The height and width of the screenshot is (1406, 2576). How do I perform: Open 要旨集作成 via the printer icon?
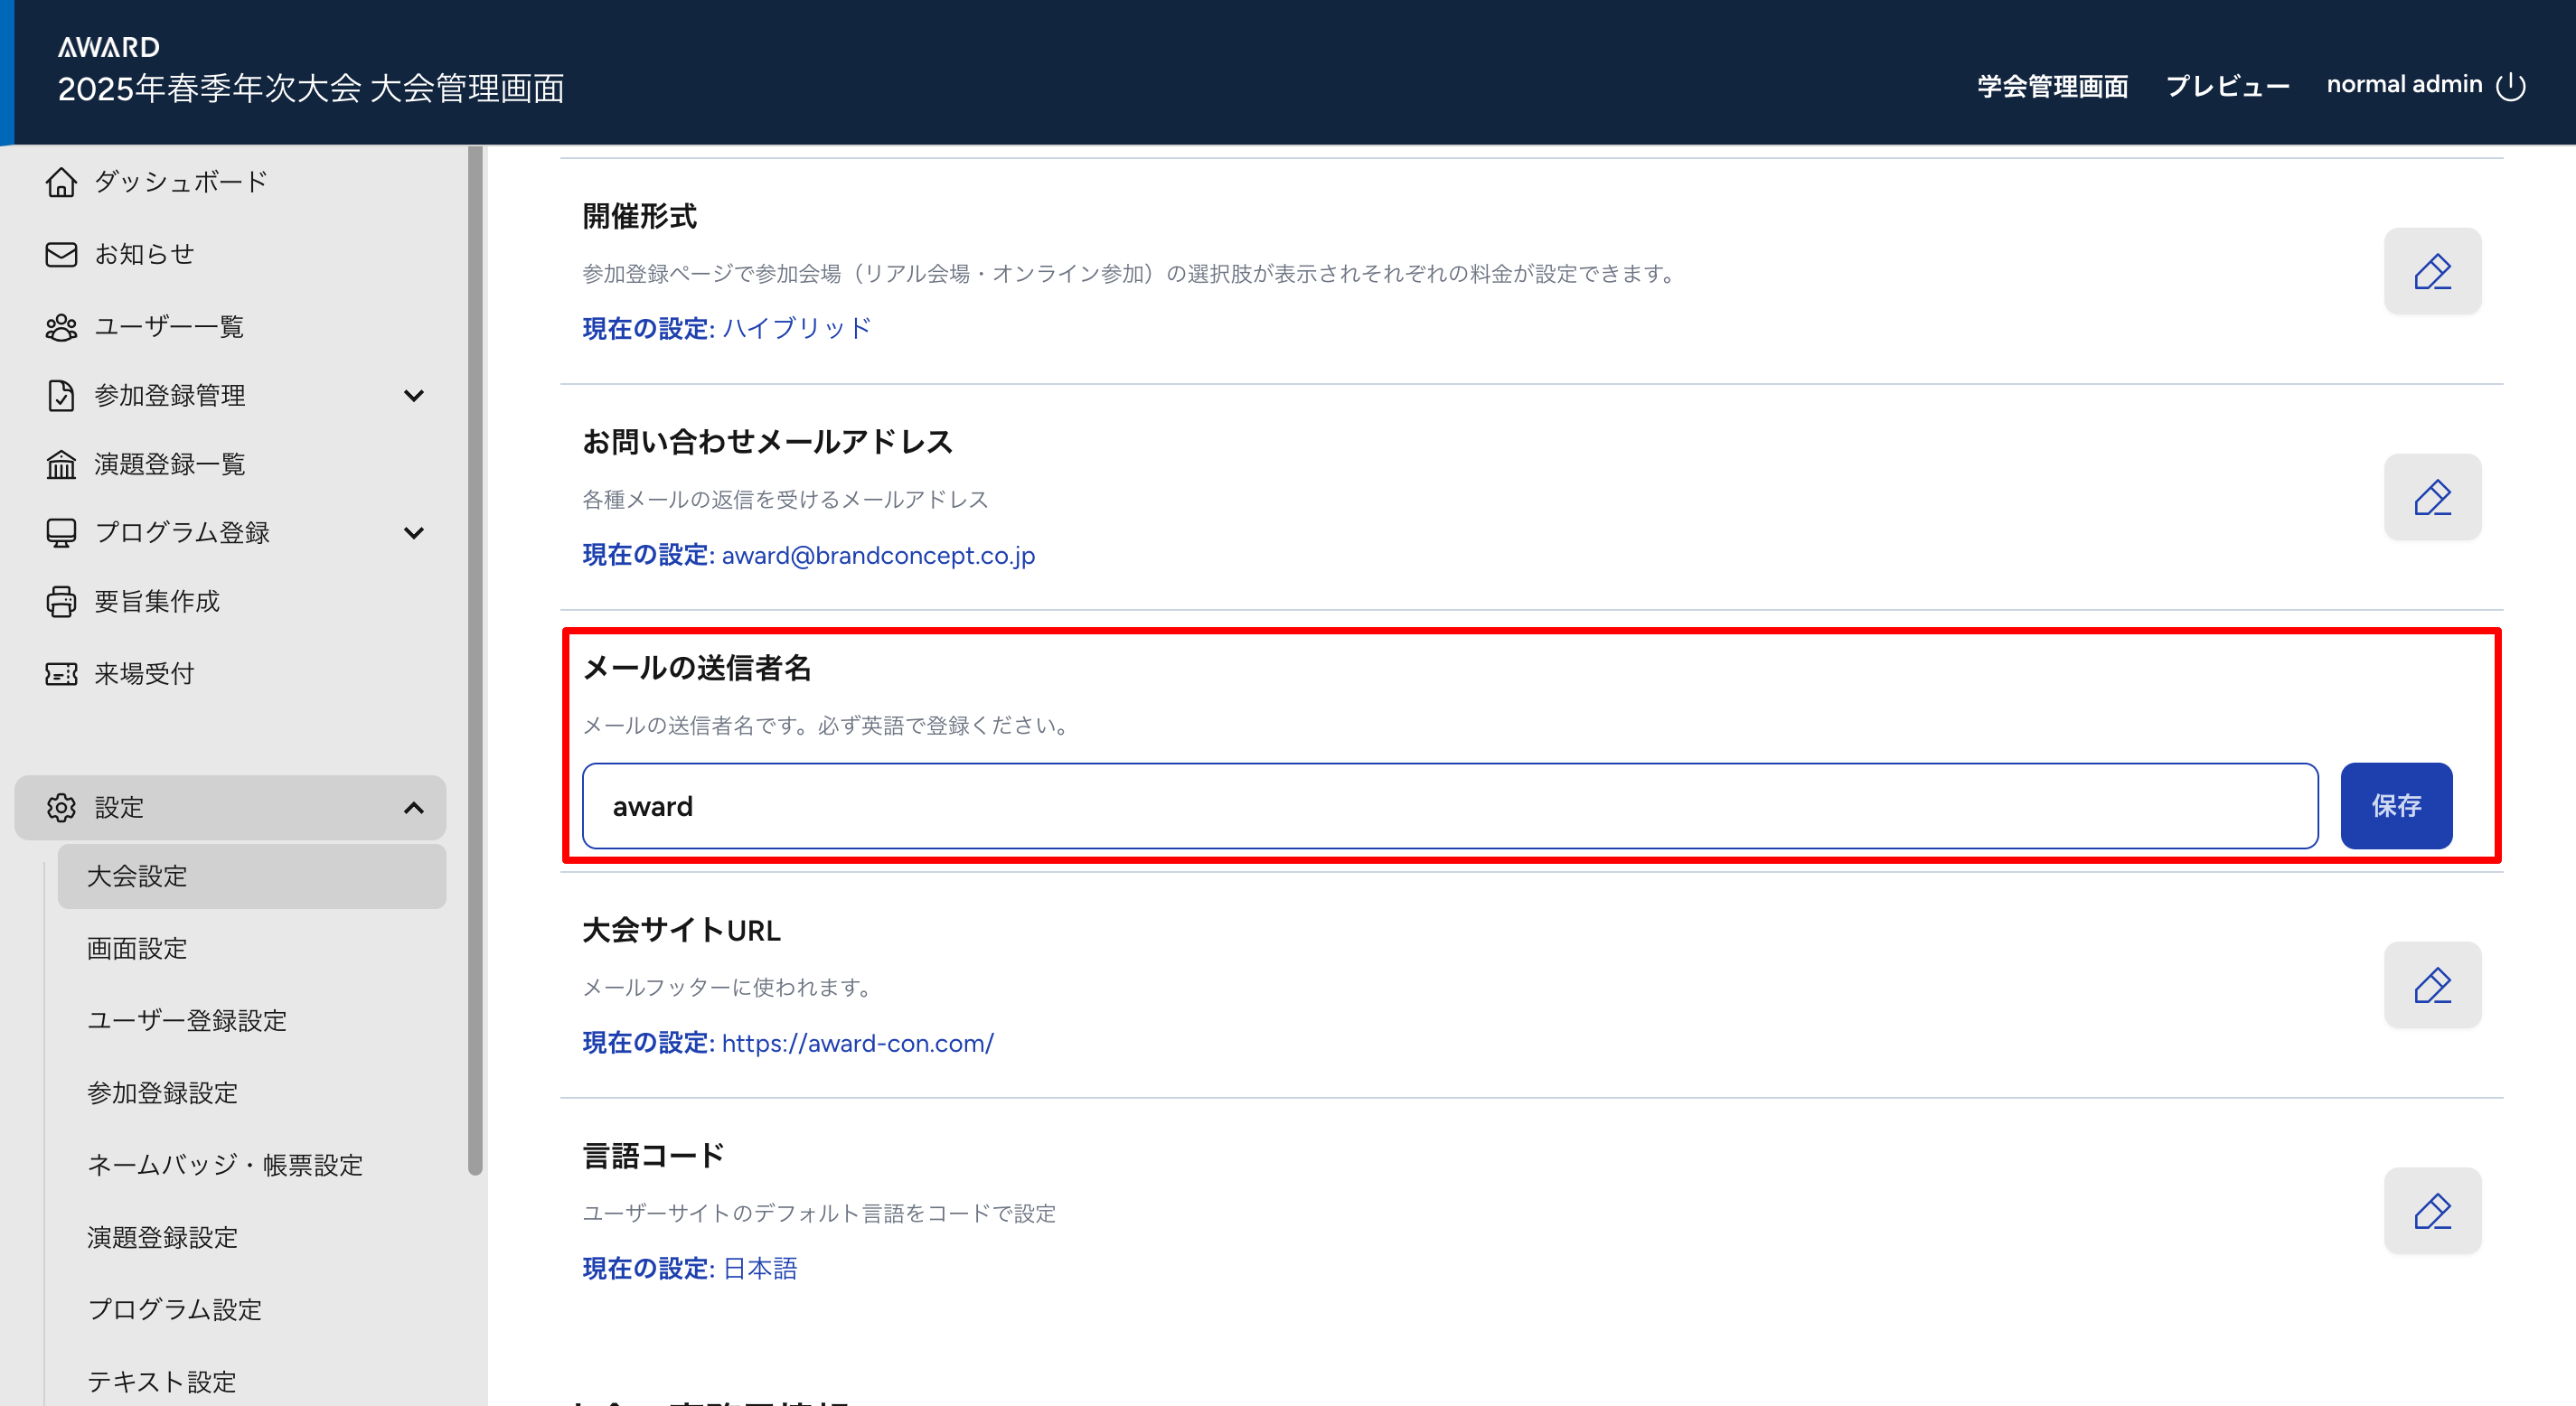click(61, 601)
